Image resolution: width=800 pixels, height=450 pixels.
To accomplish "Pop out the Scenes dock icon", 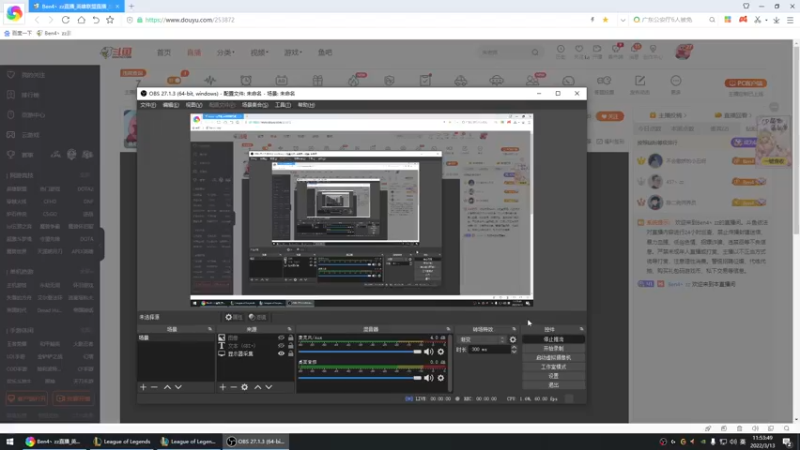I will pyautogui.click(x=210, y=329).
